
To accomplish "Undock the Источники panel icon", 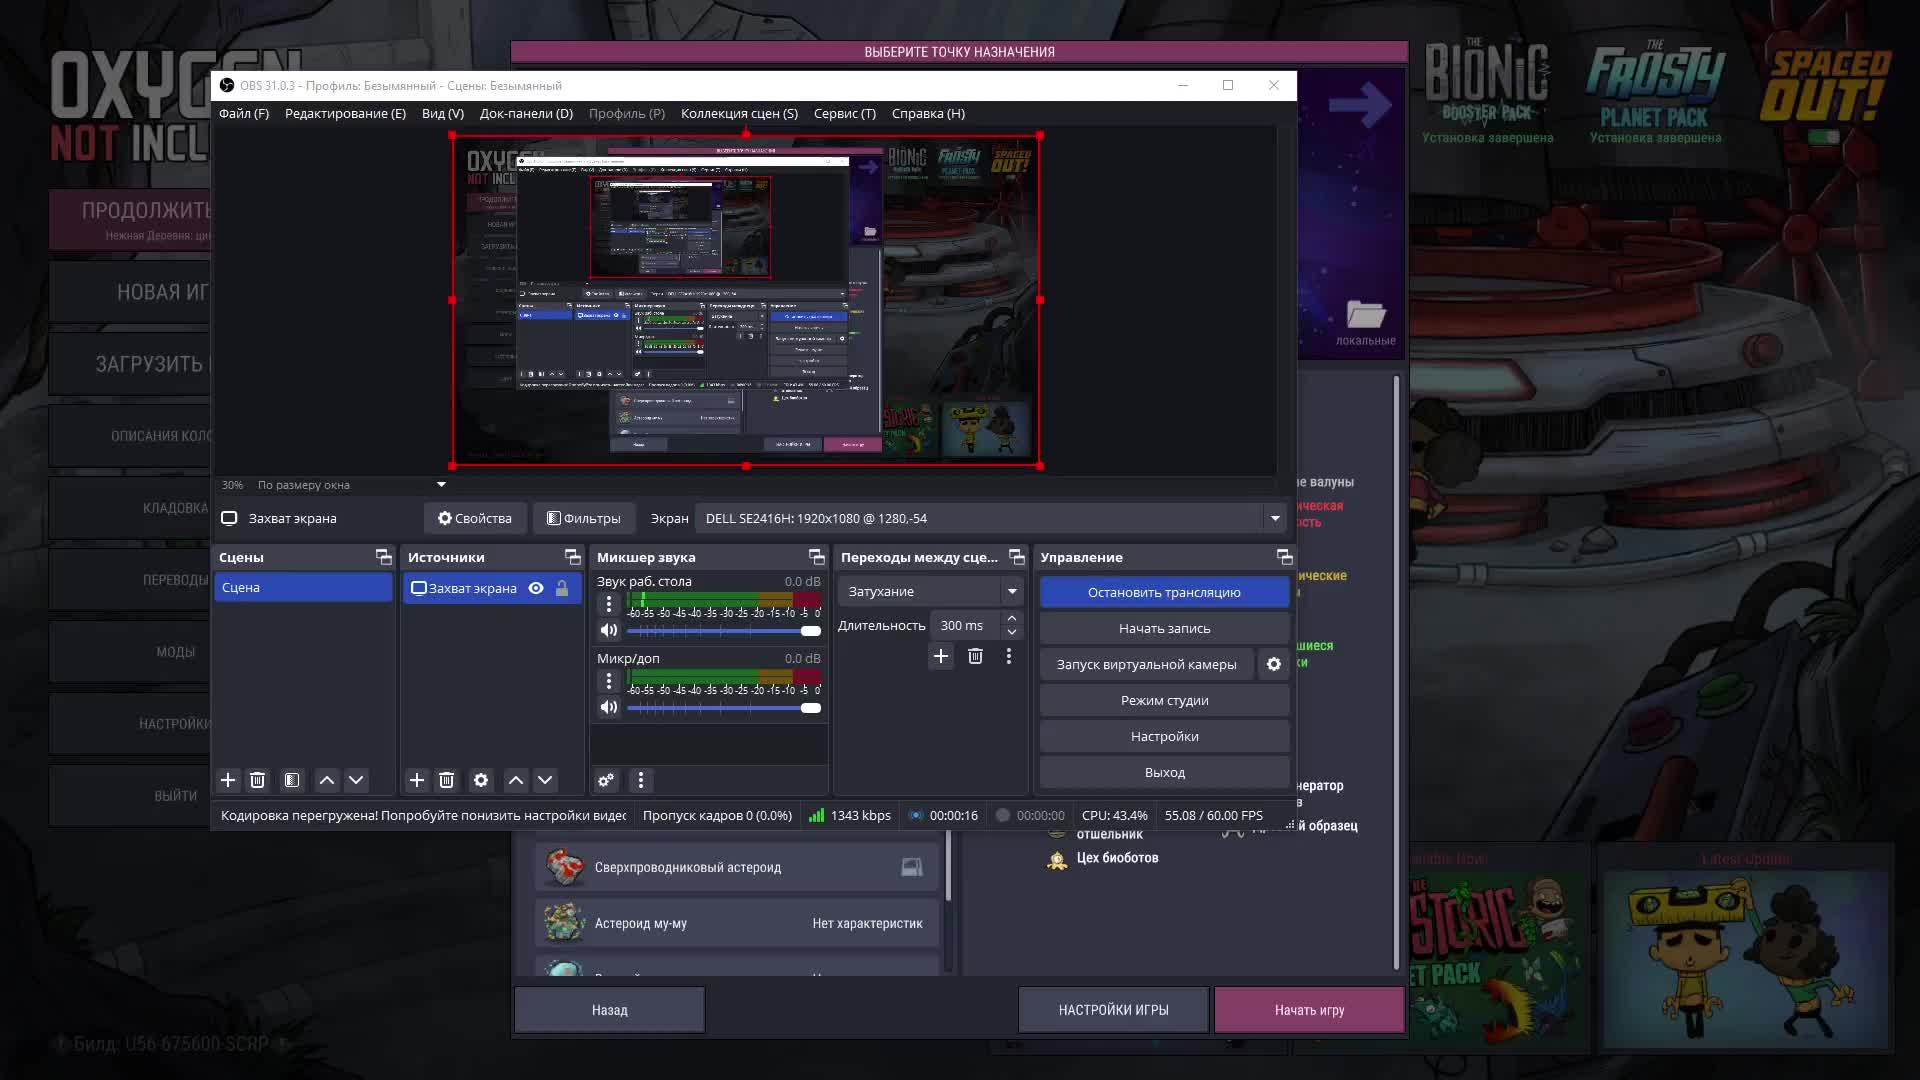I will 573,557.
